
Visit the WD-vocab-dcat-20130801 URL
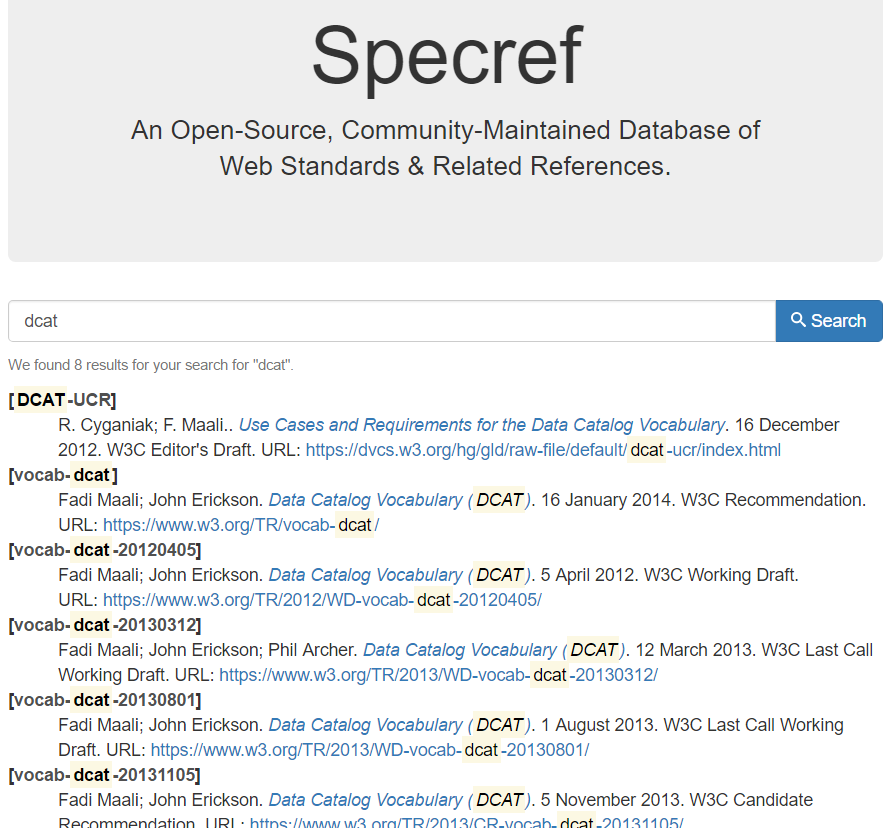370,750
